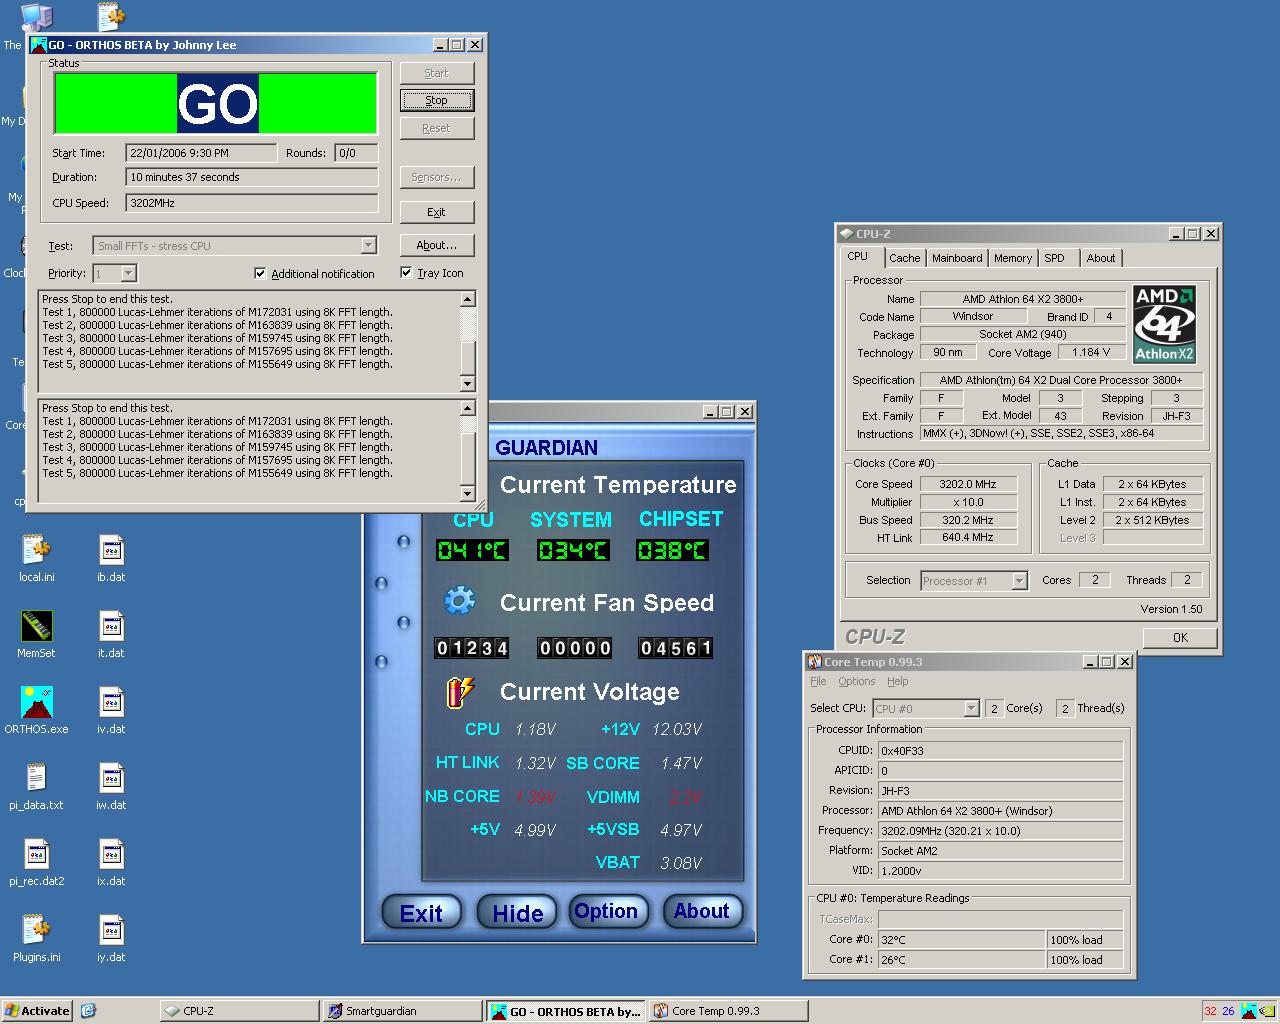Click the Exit button in Guardian

[x=421, y=912]
